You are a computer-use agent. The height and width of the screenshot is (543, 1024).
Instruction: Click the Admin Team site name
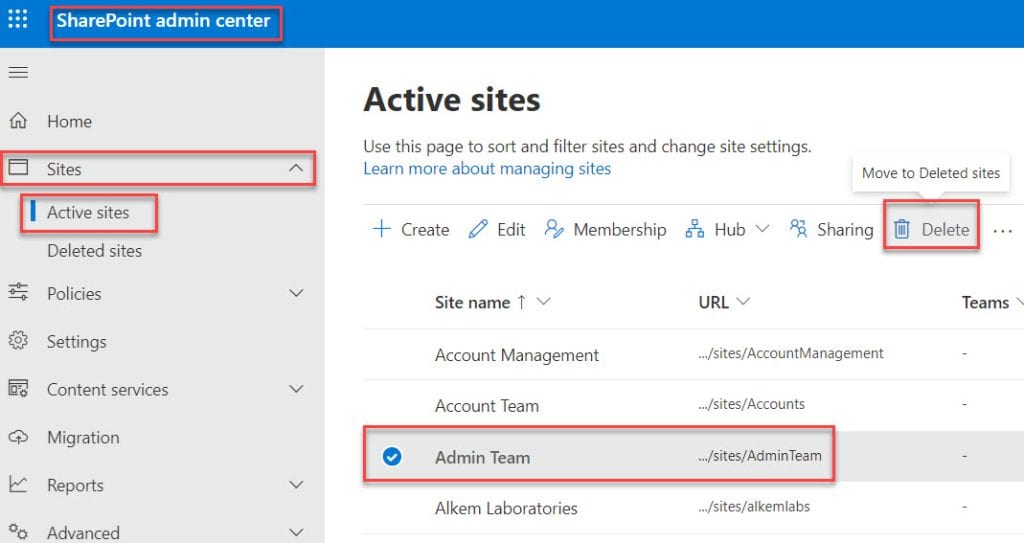click(483, 457)
